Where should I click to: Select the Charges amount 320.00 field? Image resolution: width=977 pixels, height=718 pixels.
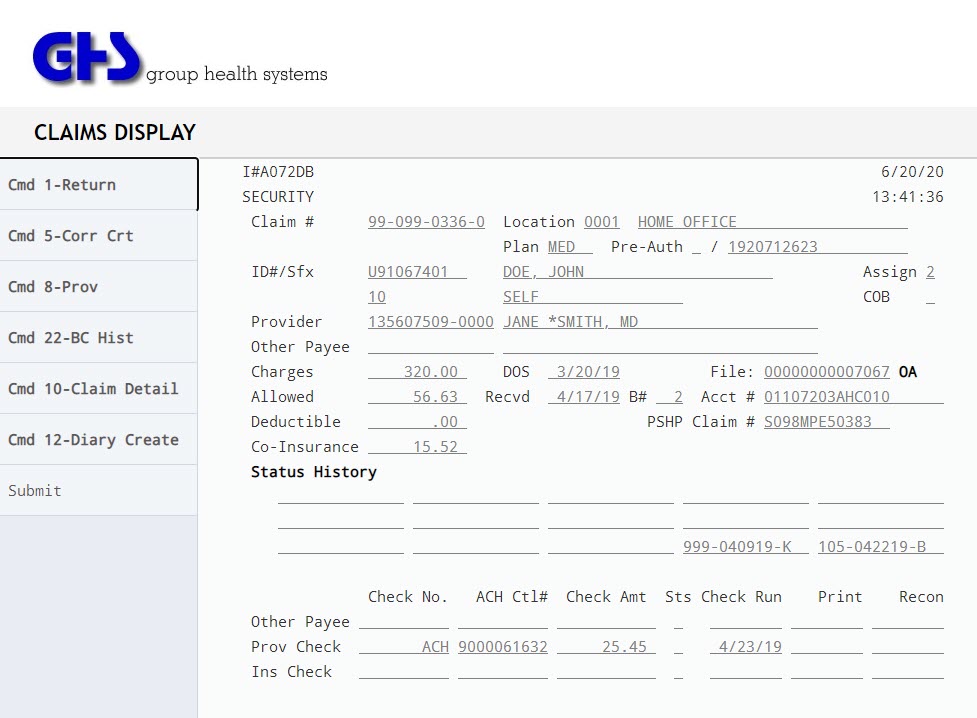(x=417, y=372)
